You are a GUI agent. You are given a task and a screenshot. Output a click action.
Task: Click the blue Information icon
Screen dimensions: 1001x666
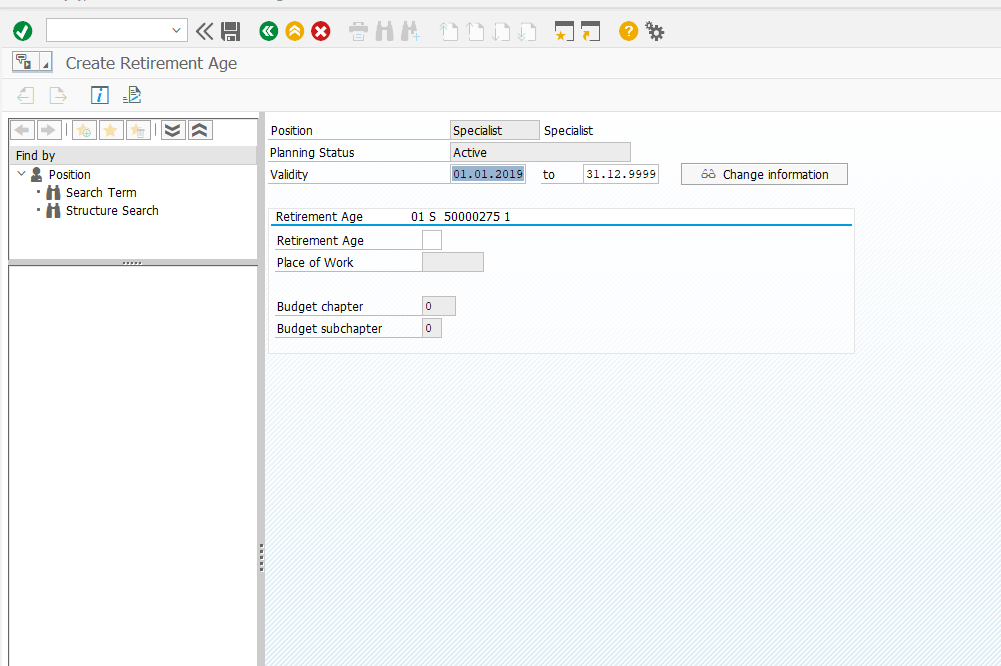pos(100,95)
